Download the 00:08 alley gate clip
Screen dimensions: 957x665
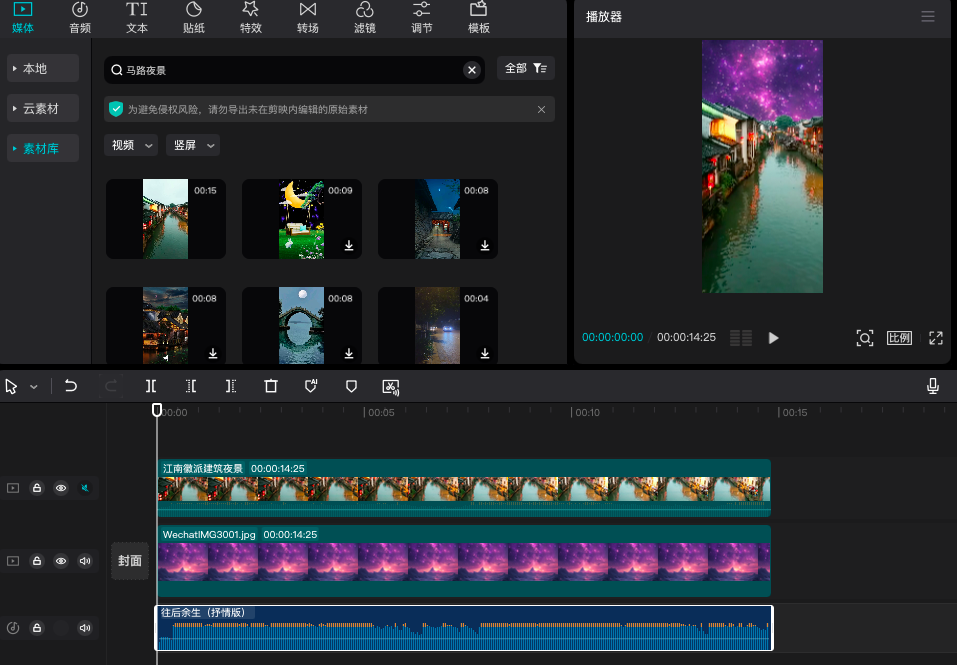(485, 245)
